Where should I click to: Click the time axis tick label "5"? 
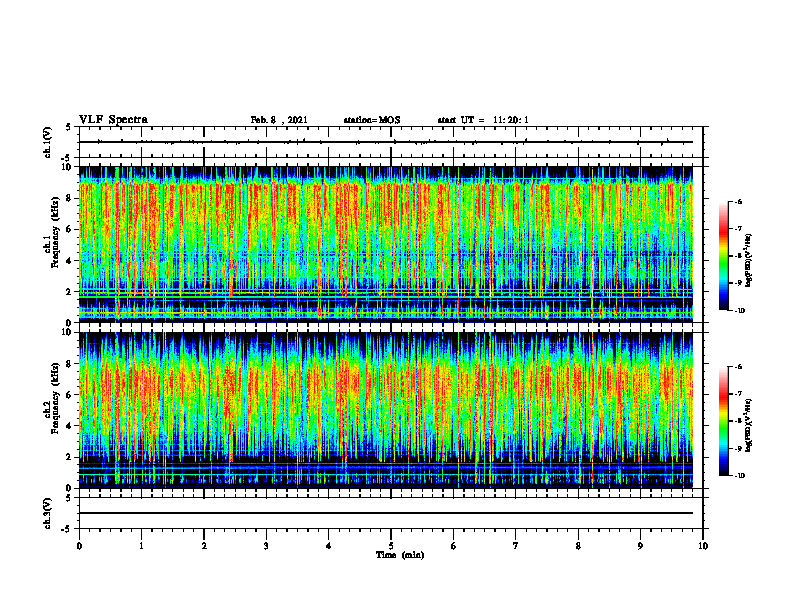[x=391, y=546]
